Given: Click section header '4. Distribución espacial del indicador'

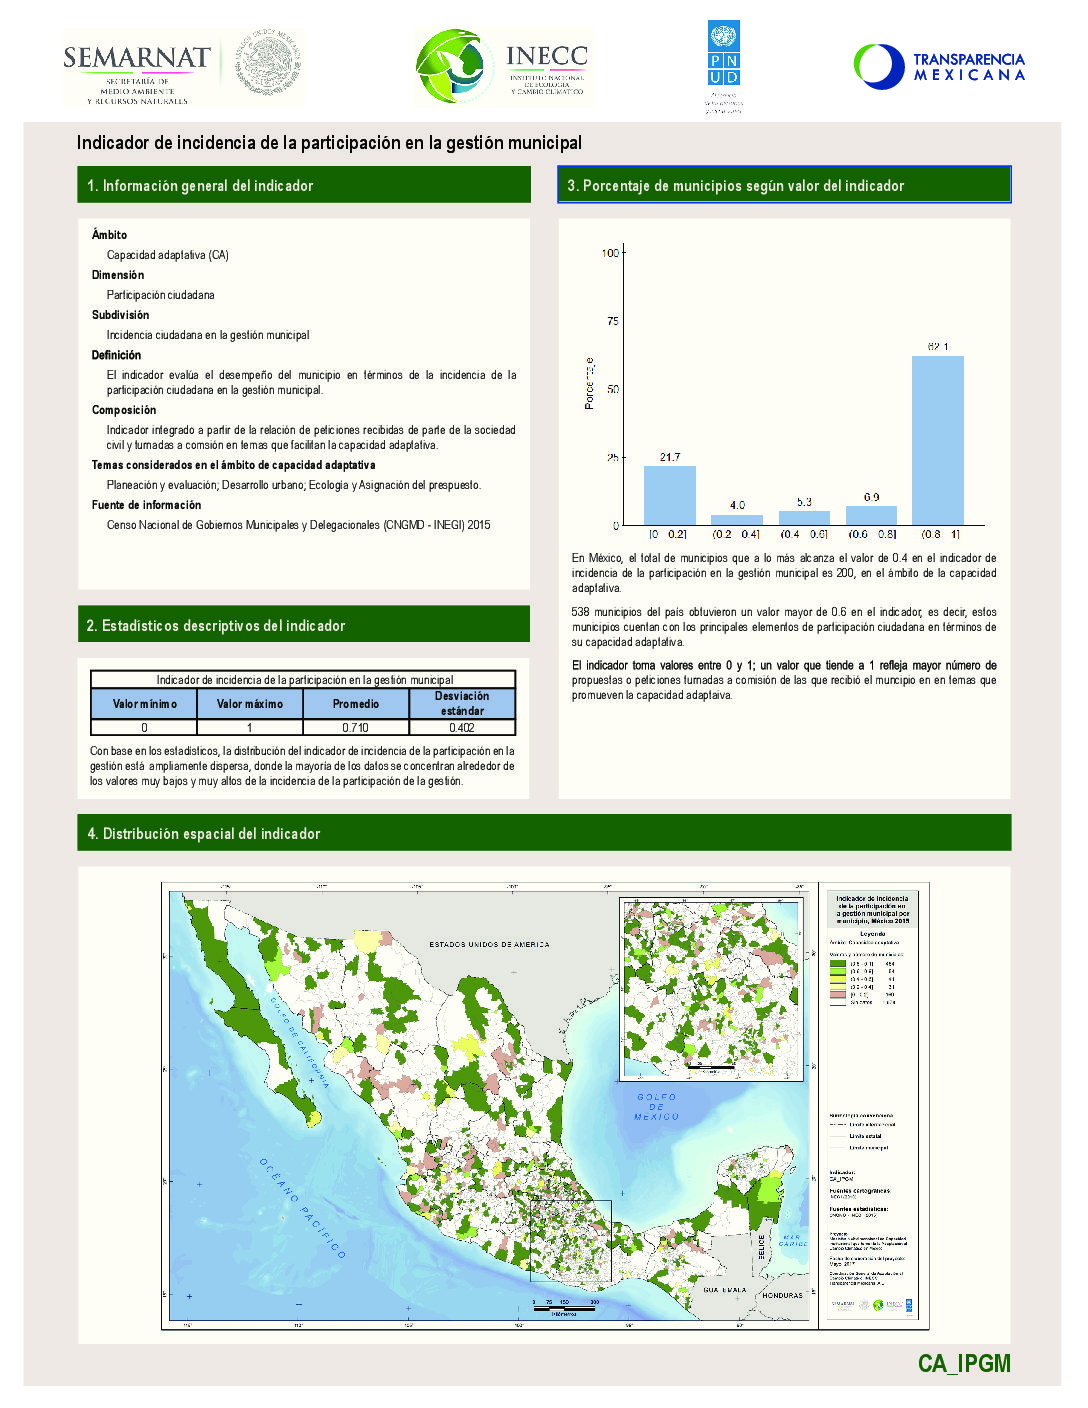Looking at the screenshot, I should [544, 833].
